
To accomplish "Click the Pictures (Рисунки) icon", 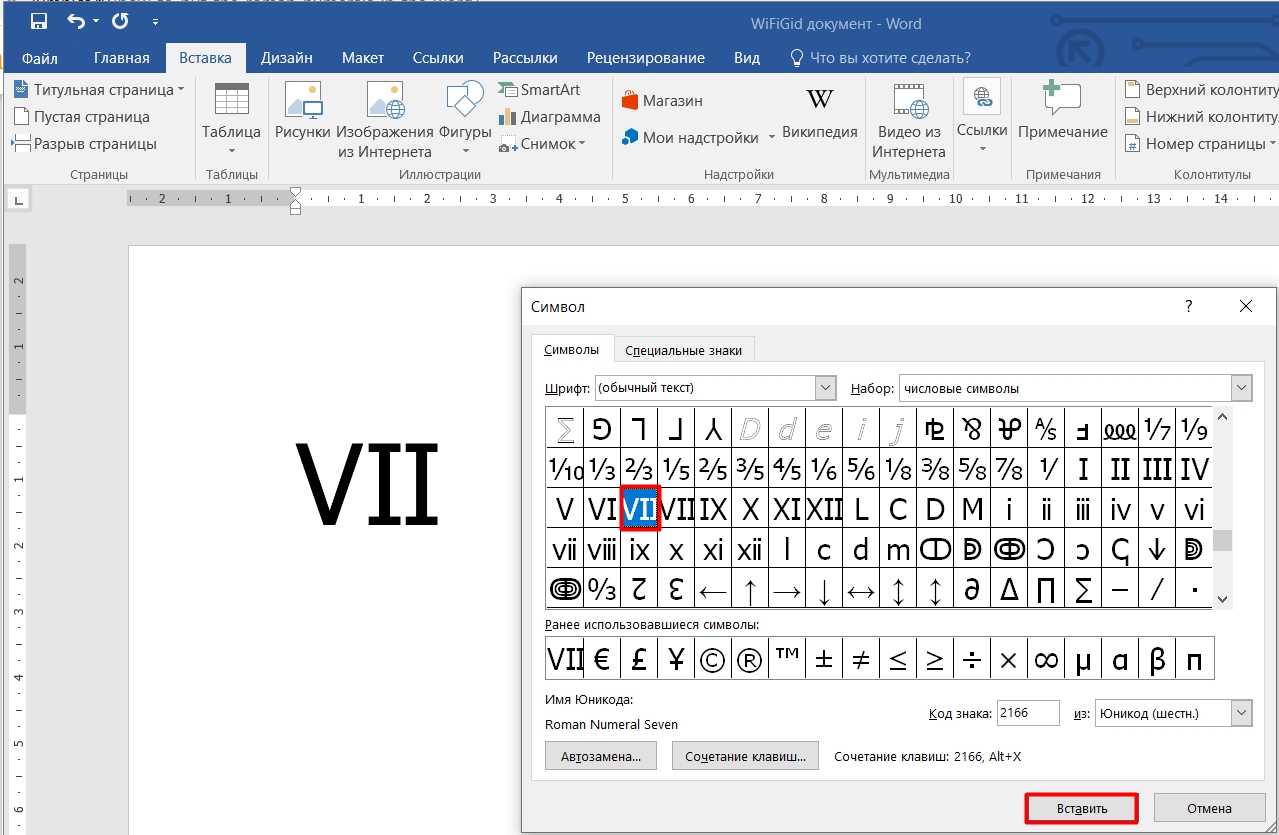I will pos(303,102).
